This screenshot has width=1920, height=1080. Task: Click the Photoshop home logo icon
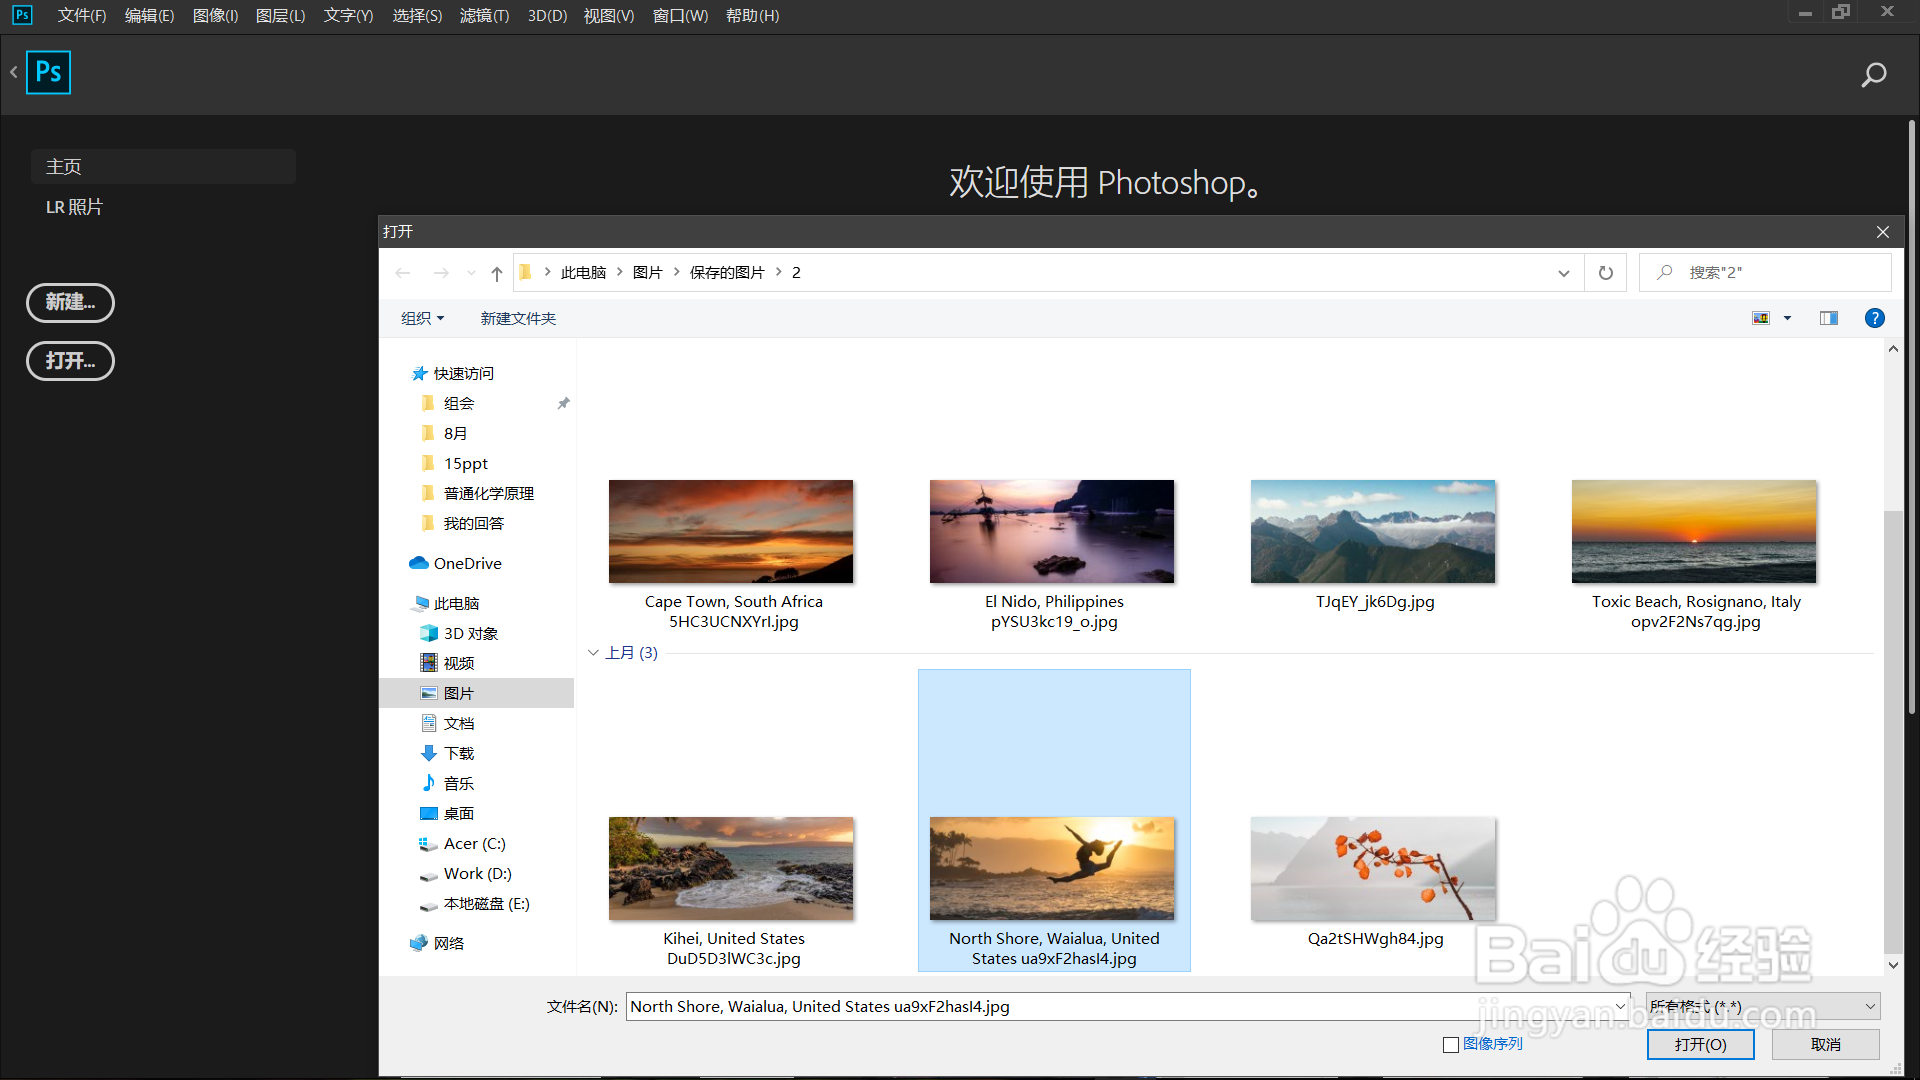click(48, 72)
